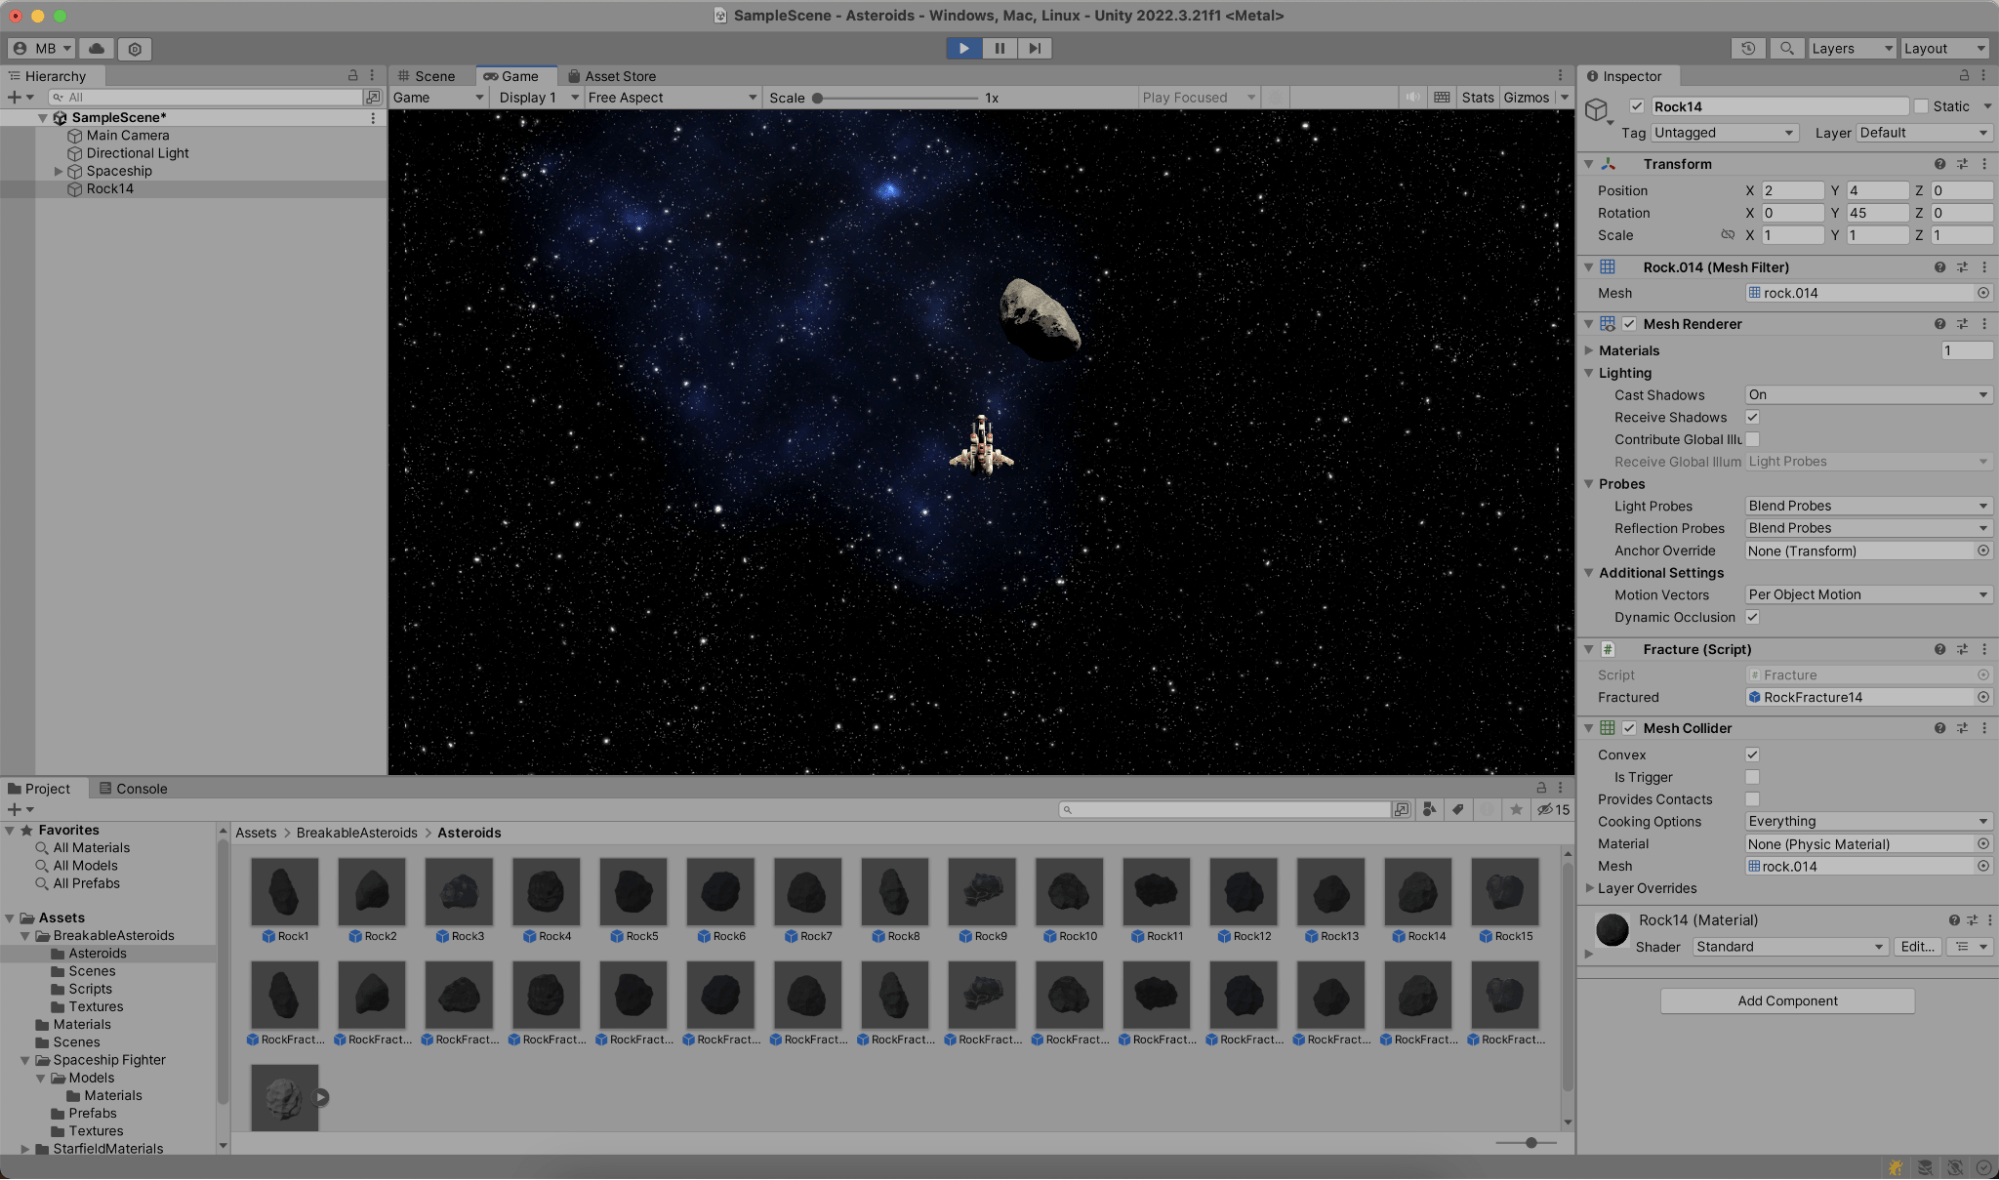Open the mesh object picker for rock.014

[x=1984, y=293]
